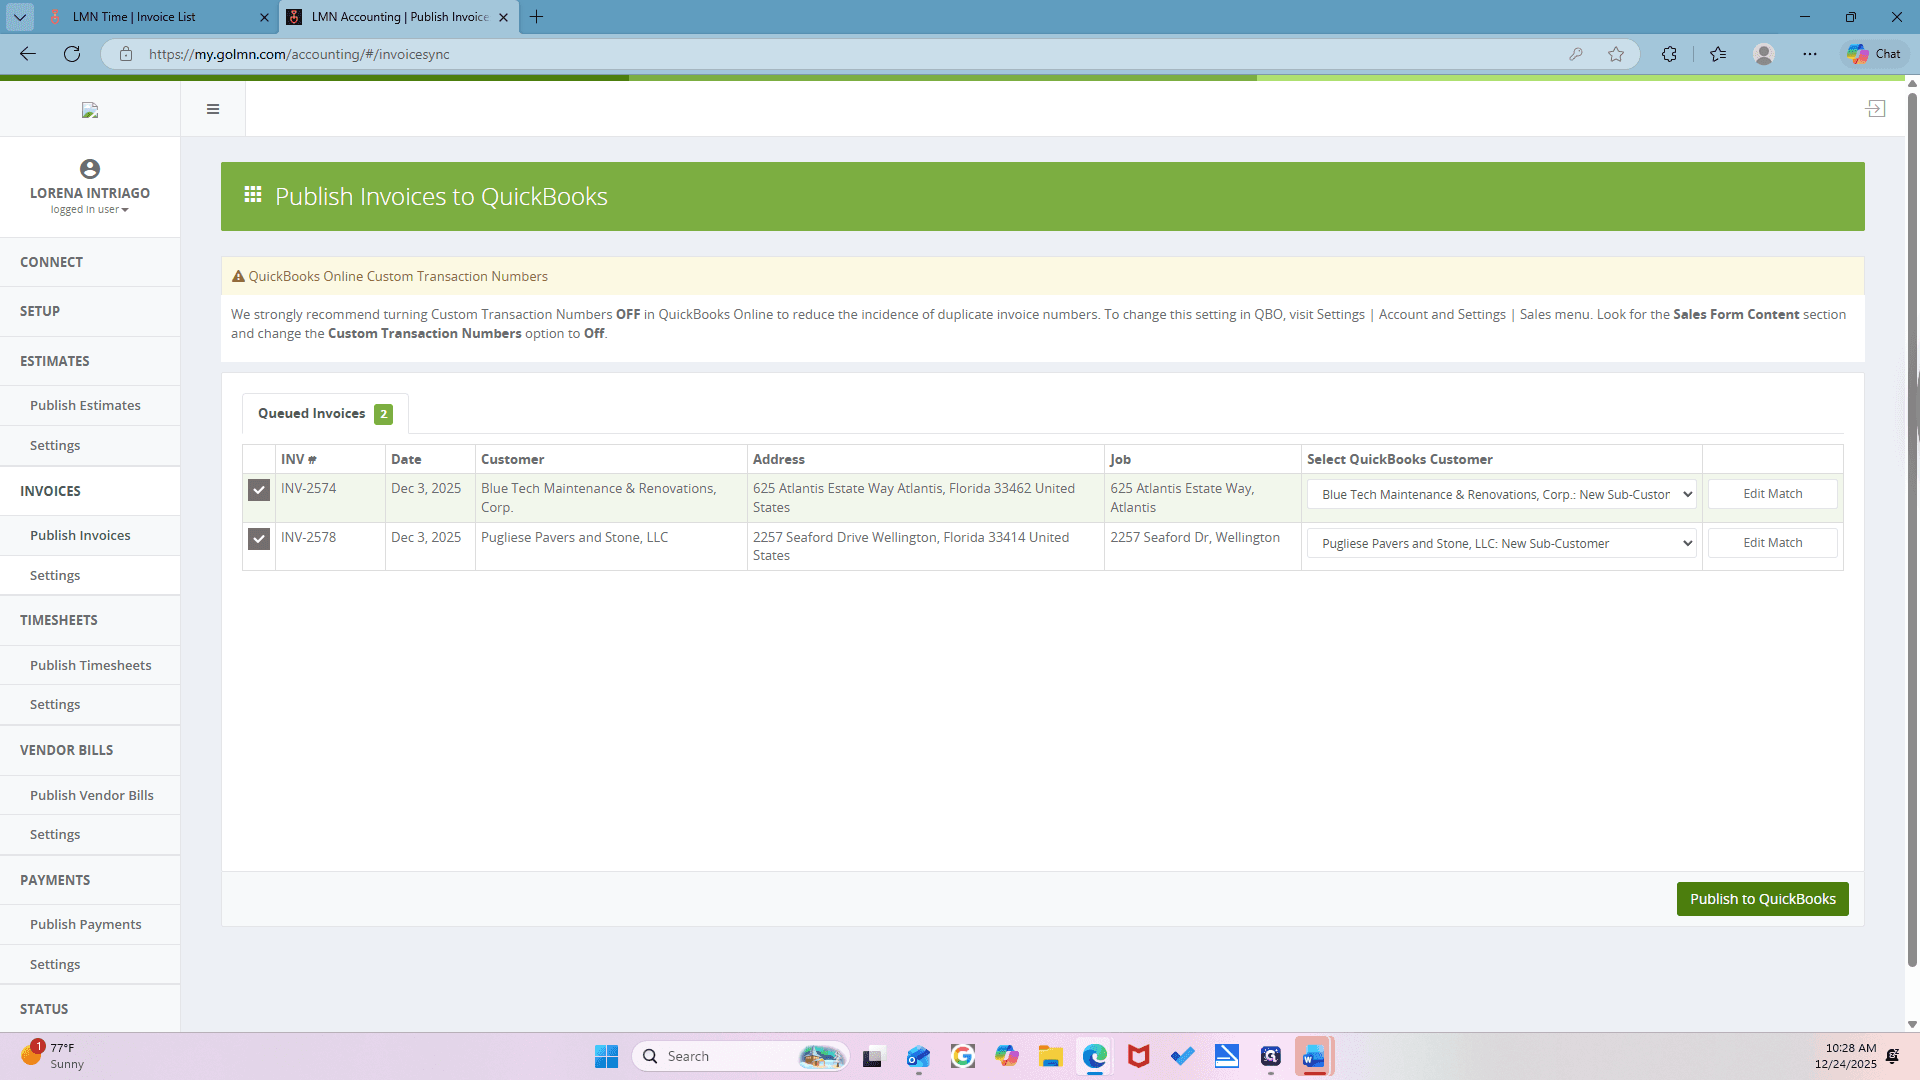Expand the logged in user dropdown
Screen dimensions: 1920x1080
(90, 210)
